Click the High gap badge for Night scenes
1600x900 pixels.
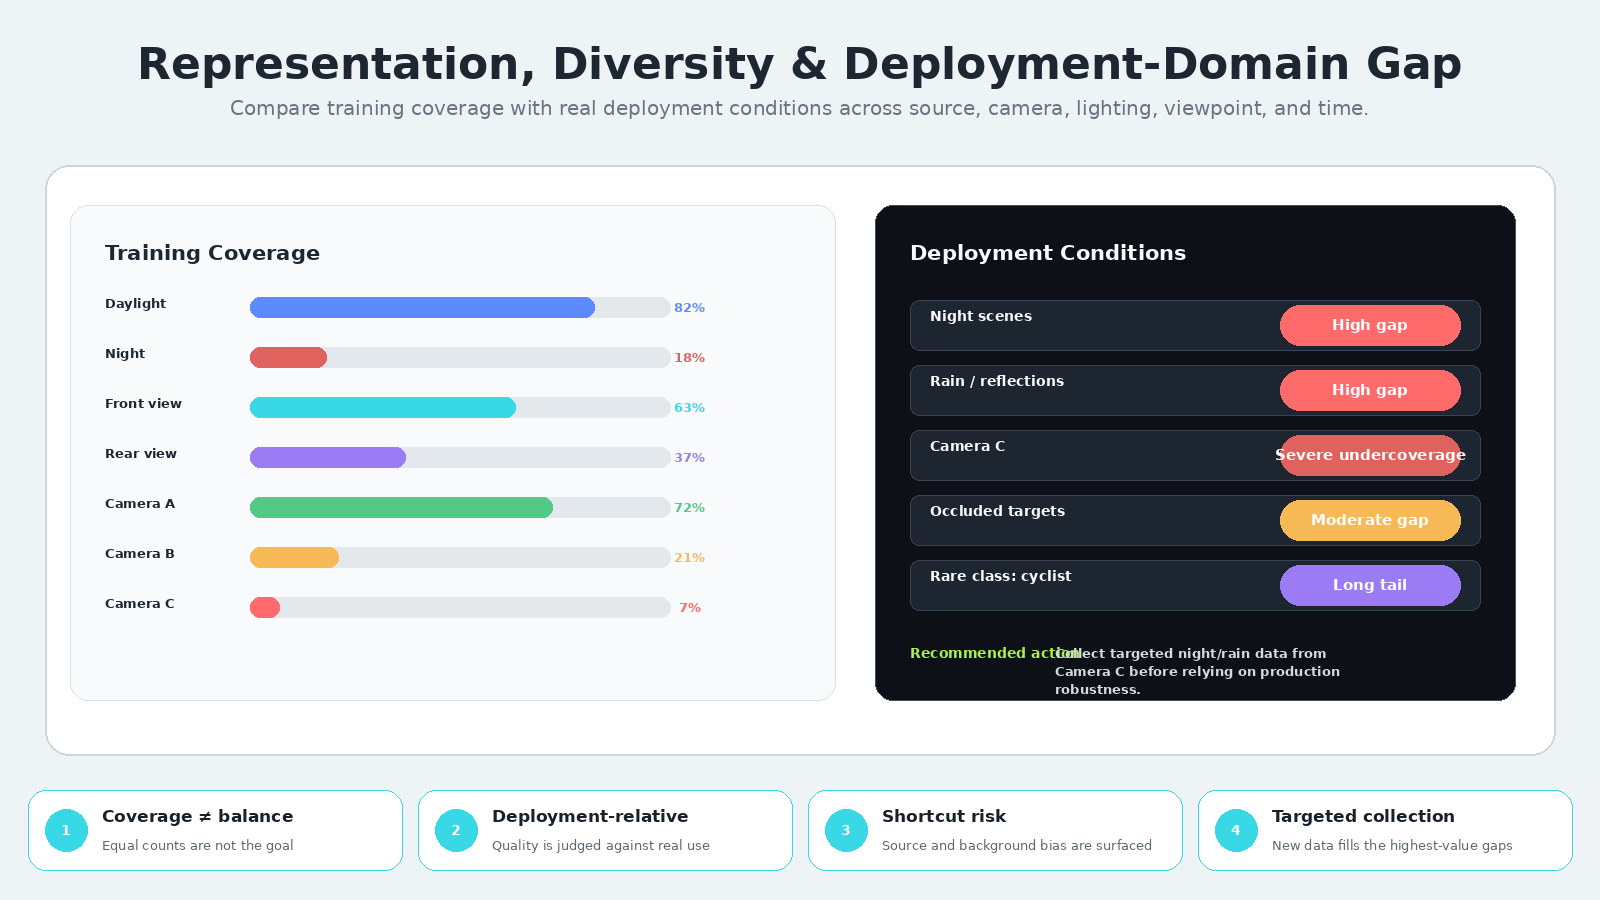point(1370,325)
